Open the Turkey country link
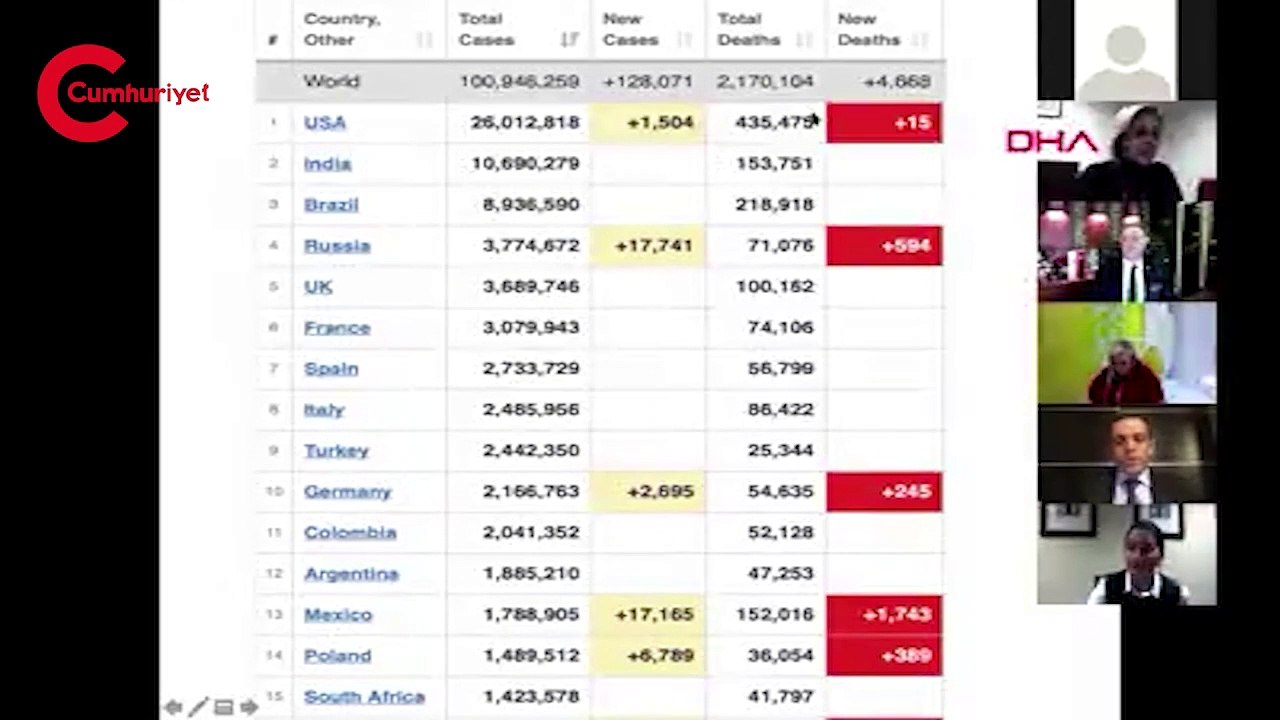 (x=336, y=450)
